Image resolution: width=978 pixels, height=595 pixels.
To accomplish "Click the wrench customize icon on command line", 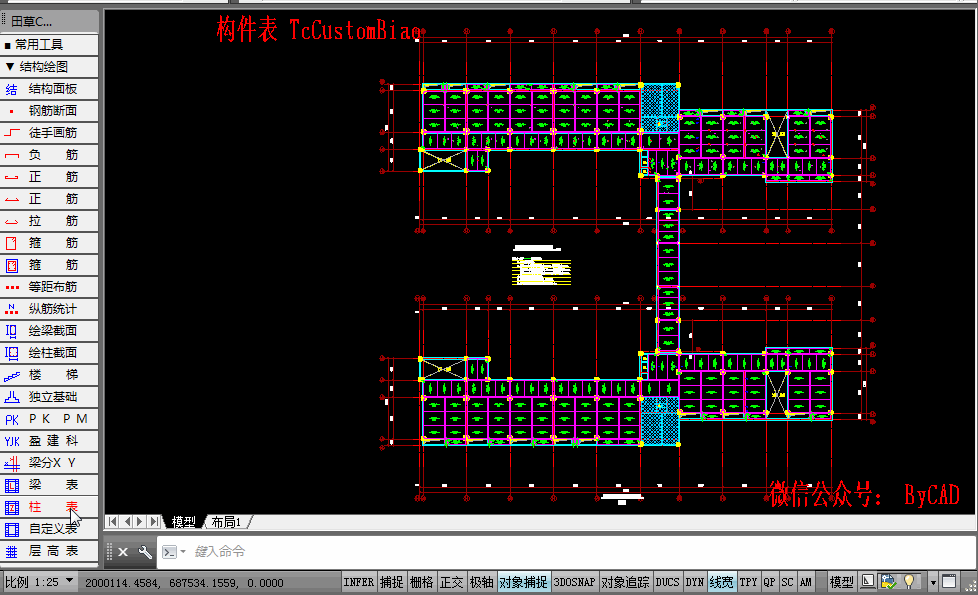I will click(x=145, y=552).
